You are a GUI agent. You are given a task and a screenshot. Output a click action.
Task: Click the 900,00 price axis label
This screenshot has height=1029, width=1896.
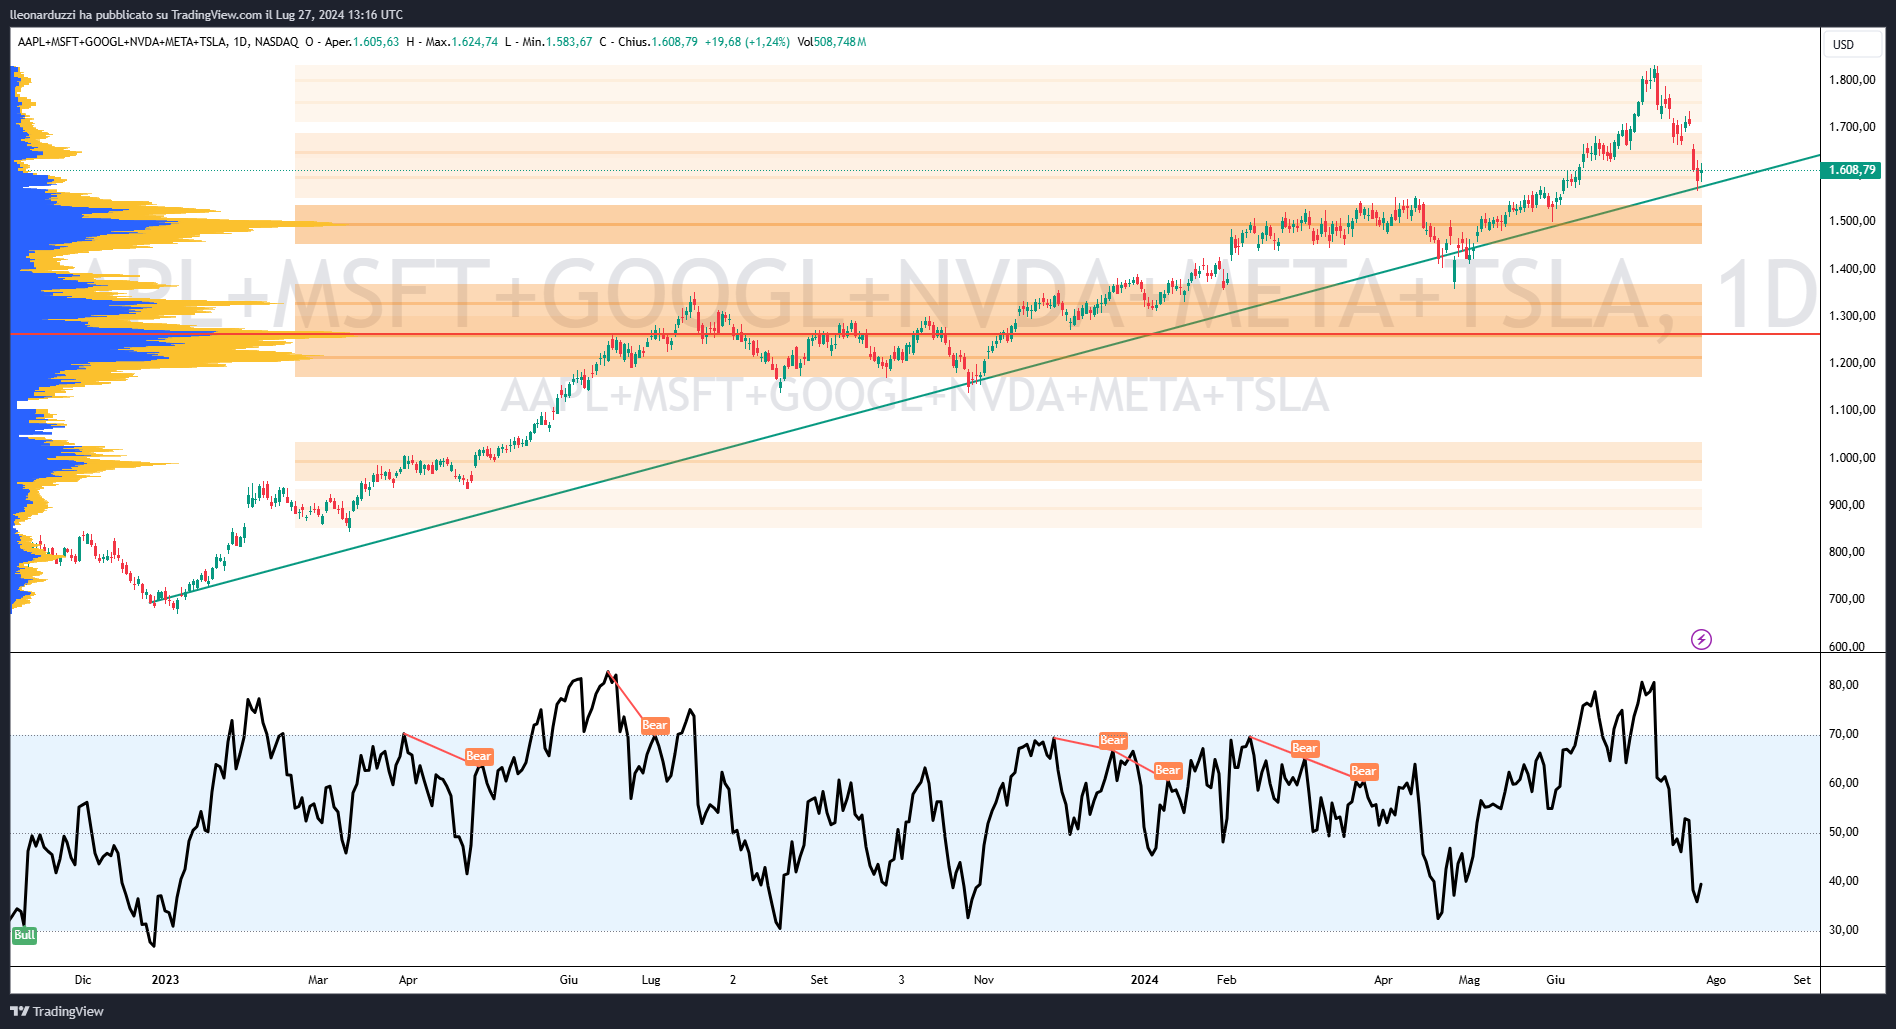coord(1847,505)
